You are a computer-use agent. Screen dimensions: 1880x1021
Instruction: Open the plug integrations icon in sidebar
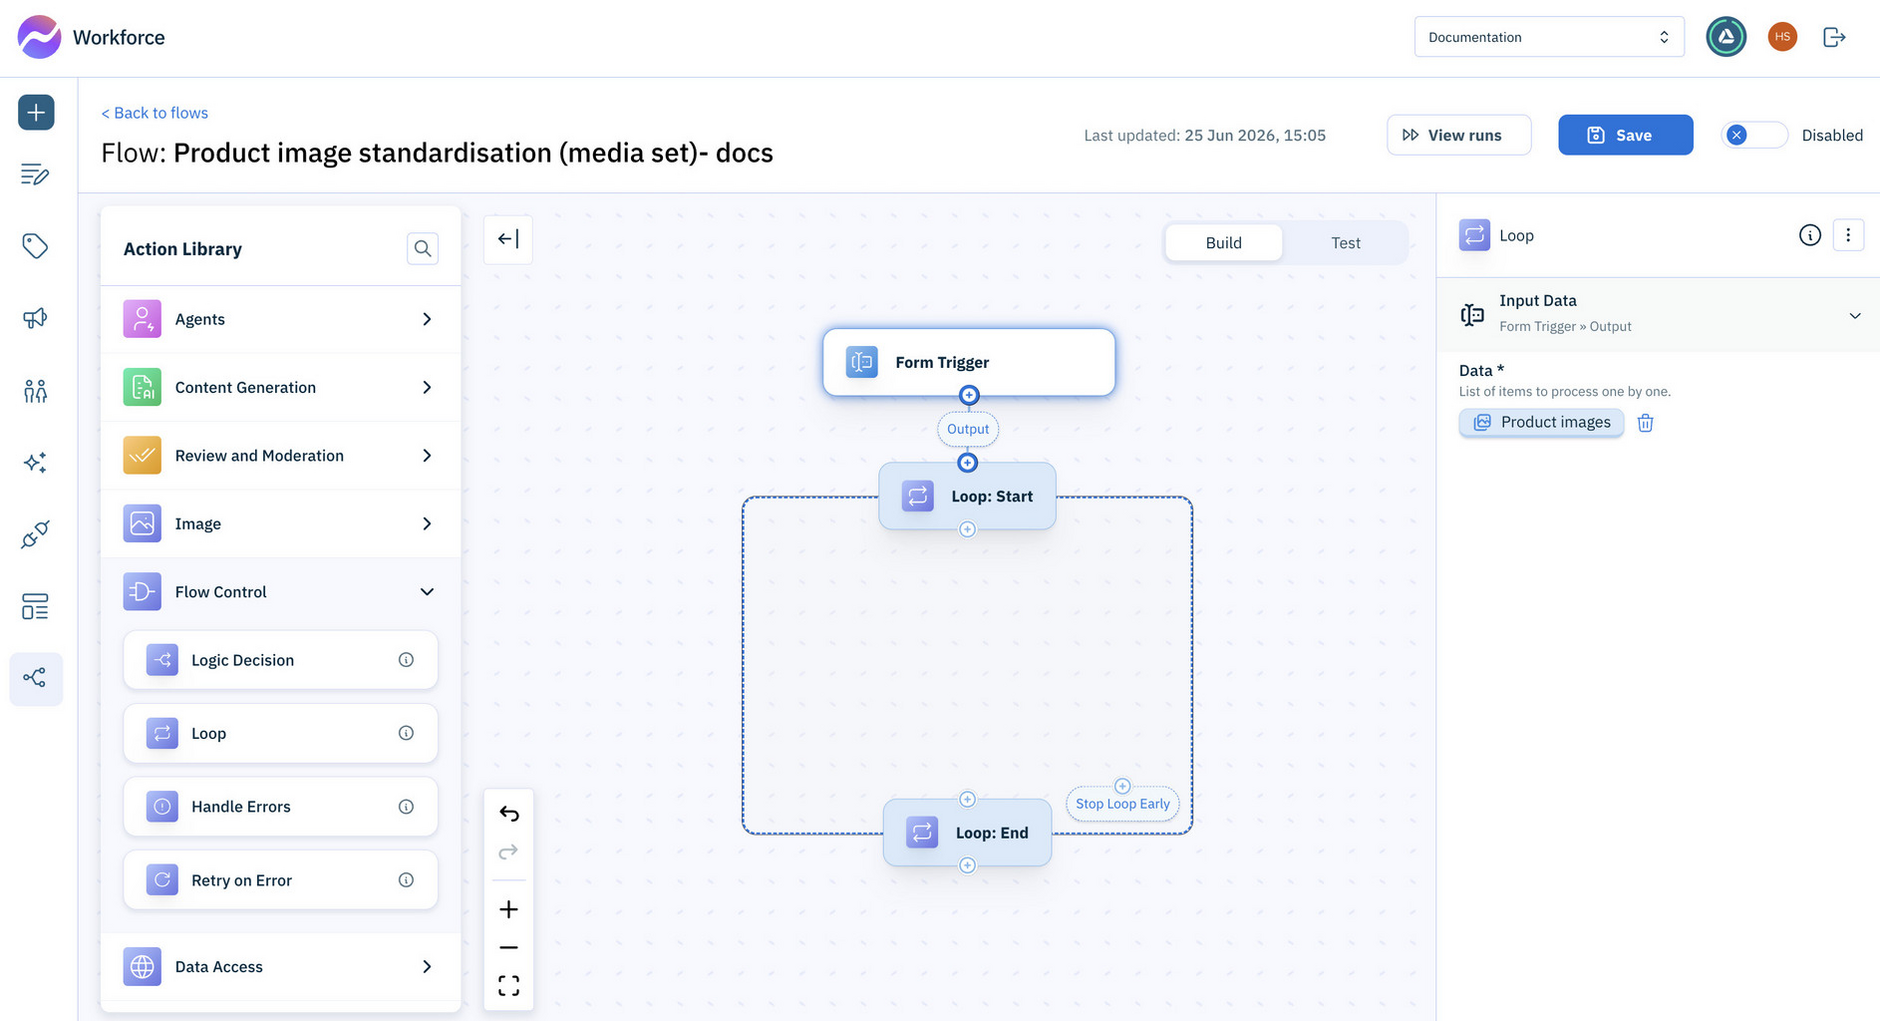pos(35,535)
